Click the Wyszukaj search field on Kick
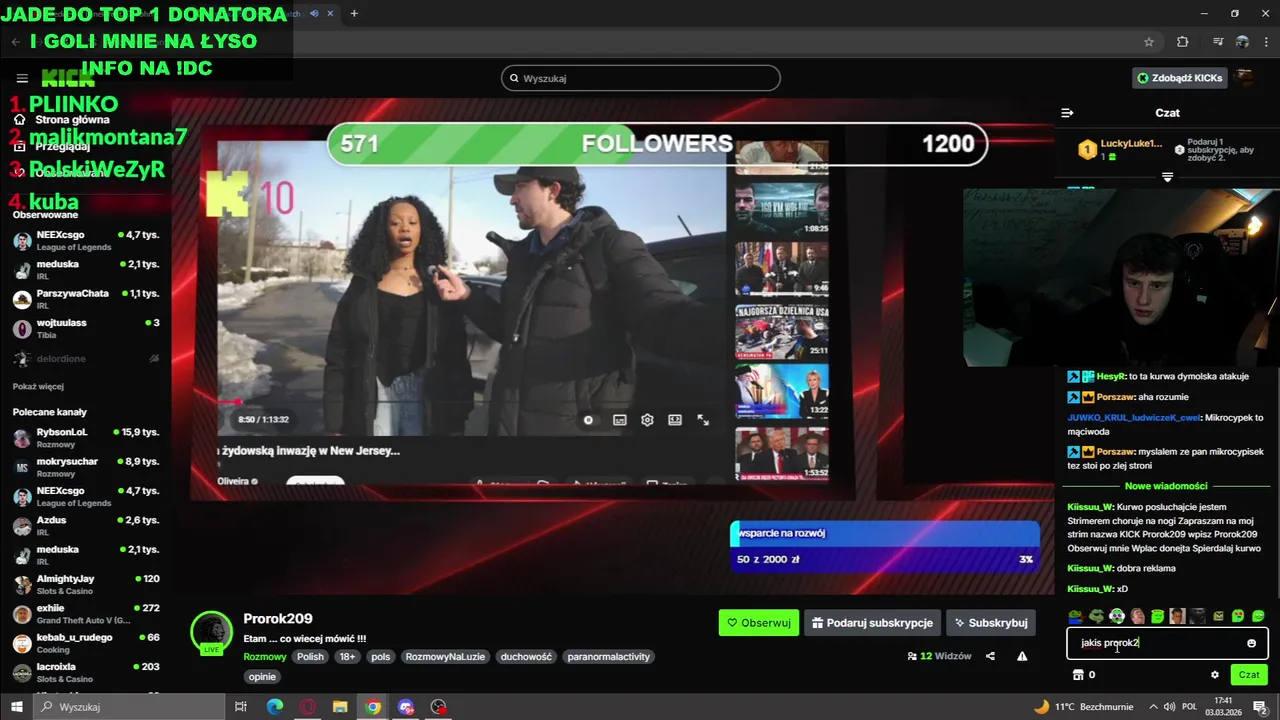The width and height of the screenshot is (1280, 720). click(641, 78)
